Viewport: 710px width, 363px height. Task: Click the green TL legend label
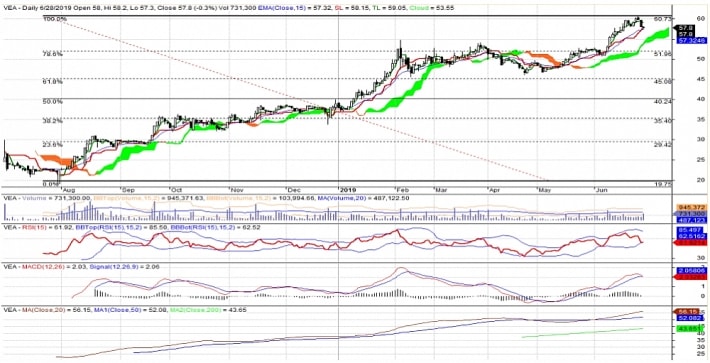point(377,8)
